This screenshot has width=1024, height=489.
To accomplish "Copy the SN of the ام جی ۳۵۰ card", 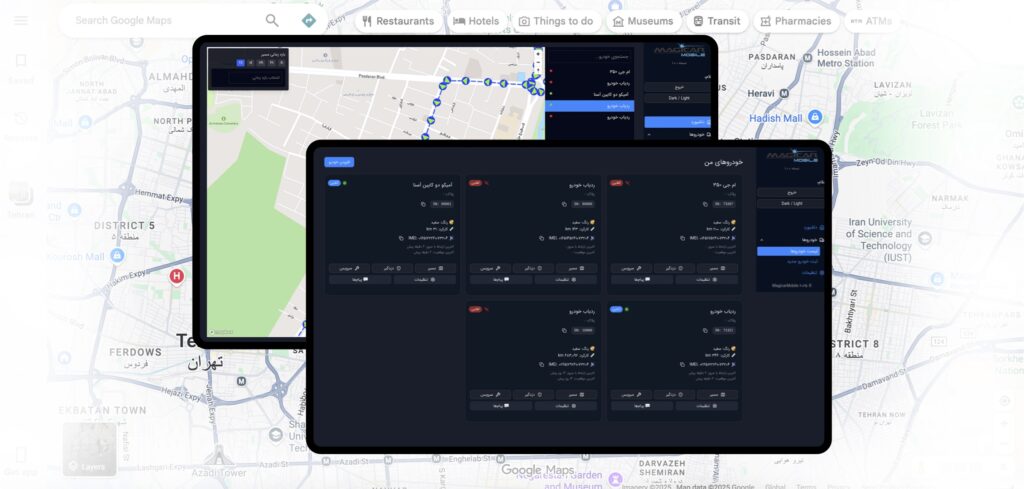I will [x=705, y=204].
